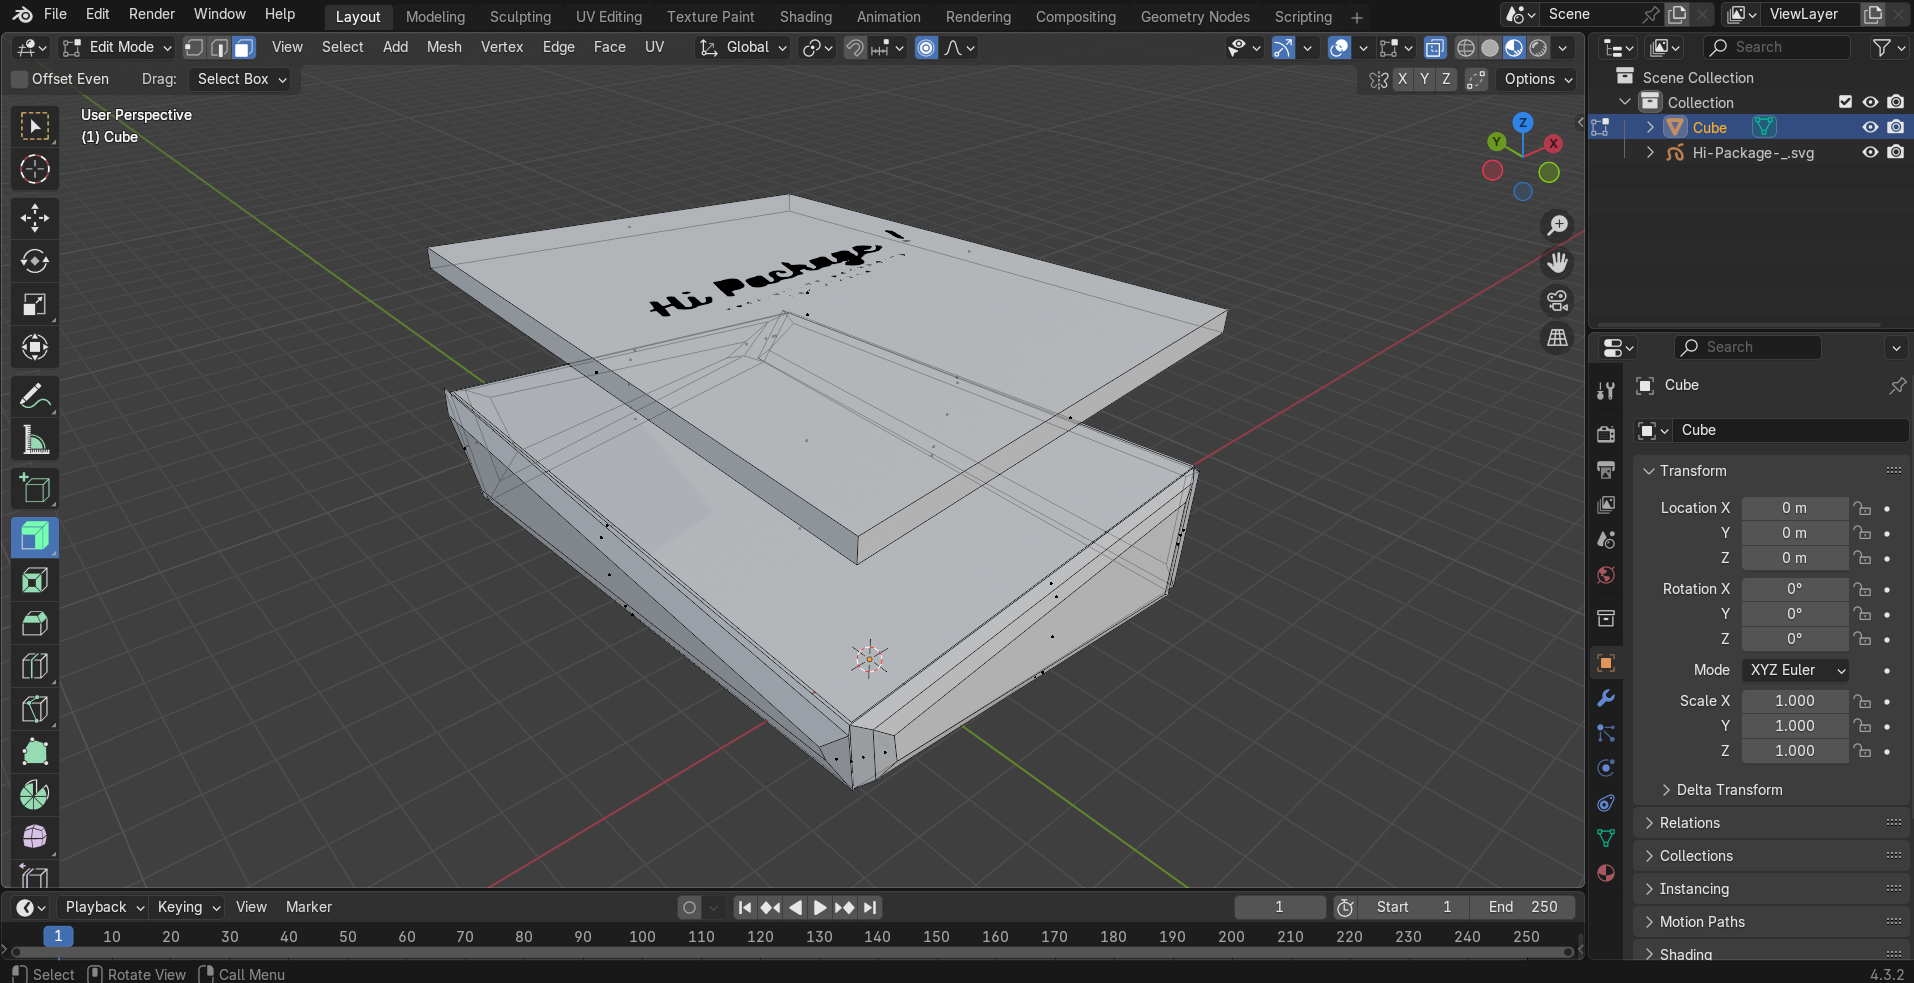Viewport: 1914px width, 983px height.
Task: Open the Mesh menu
Action: point(444,47)
